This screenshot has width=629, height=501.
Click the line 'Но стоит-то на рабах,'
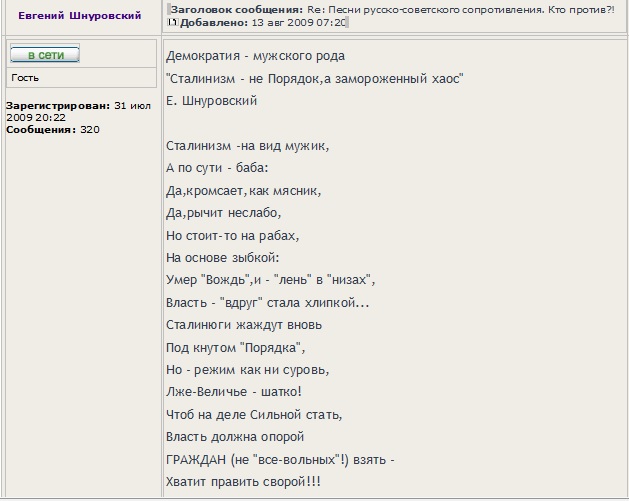(232, 235)
